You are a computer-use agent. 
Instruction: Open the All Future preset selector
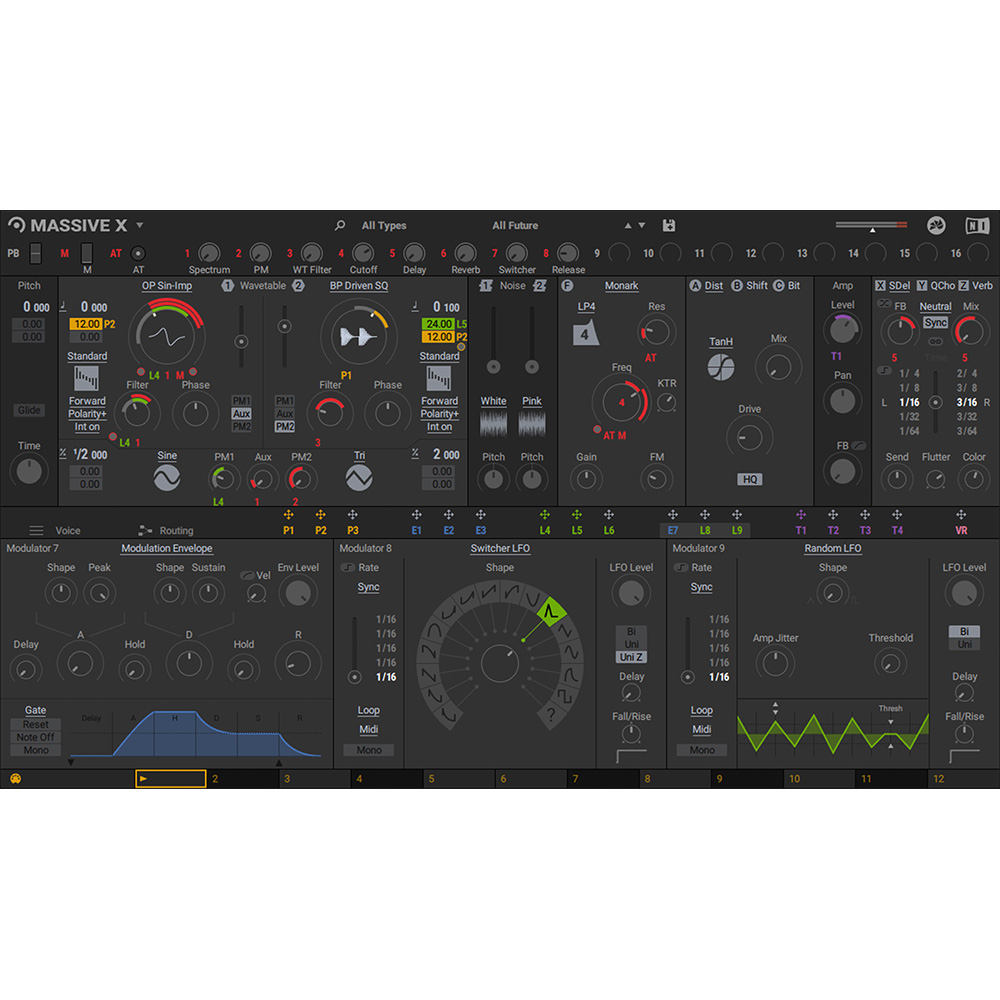point(515,225)
